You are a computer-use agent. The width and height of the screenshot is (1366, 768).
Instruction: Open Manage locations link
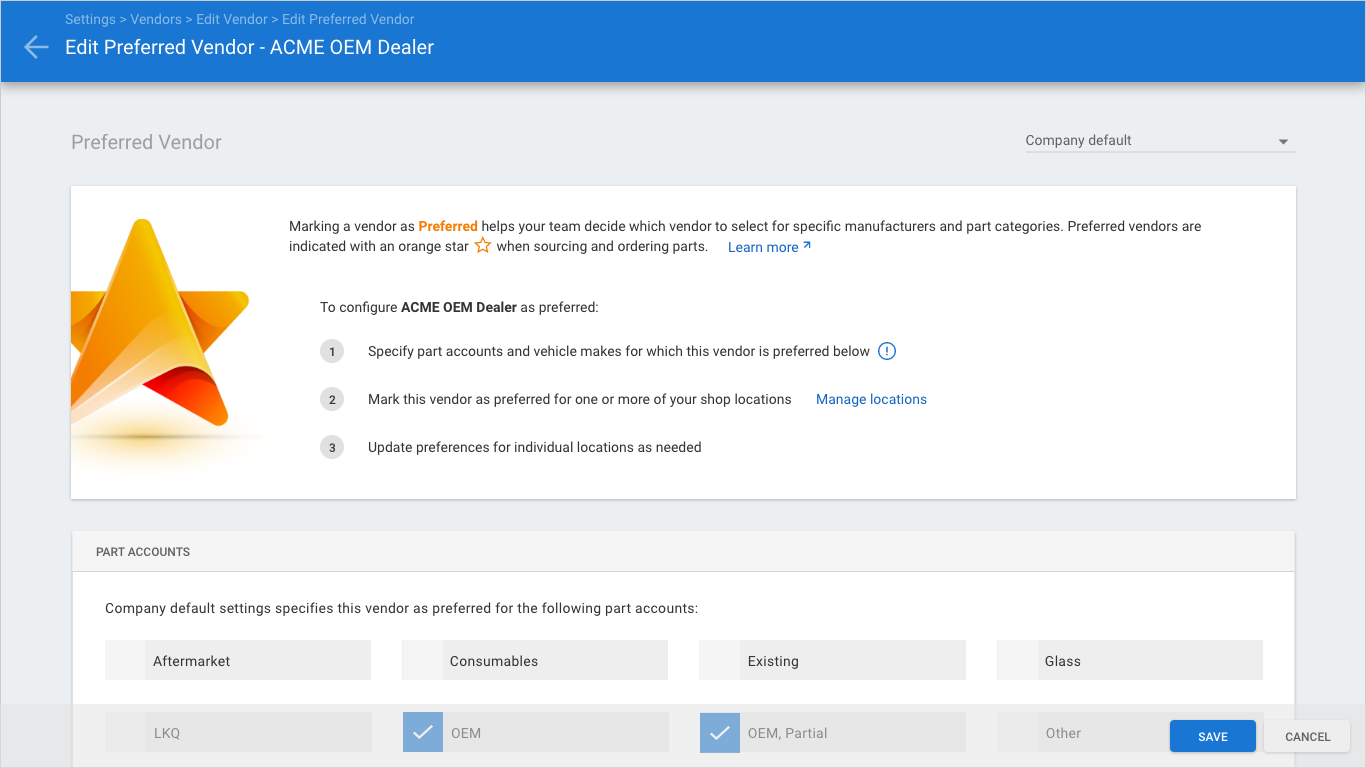pos(871,399)
